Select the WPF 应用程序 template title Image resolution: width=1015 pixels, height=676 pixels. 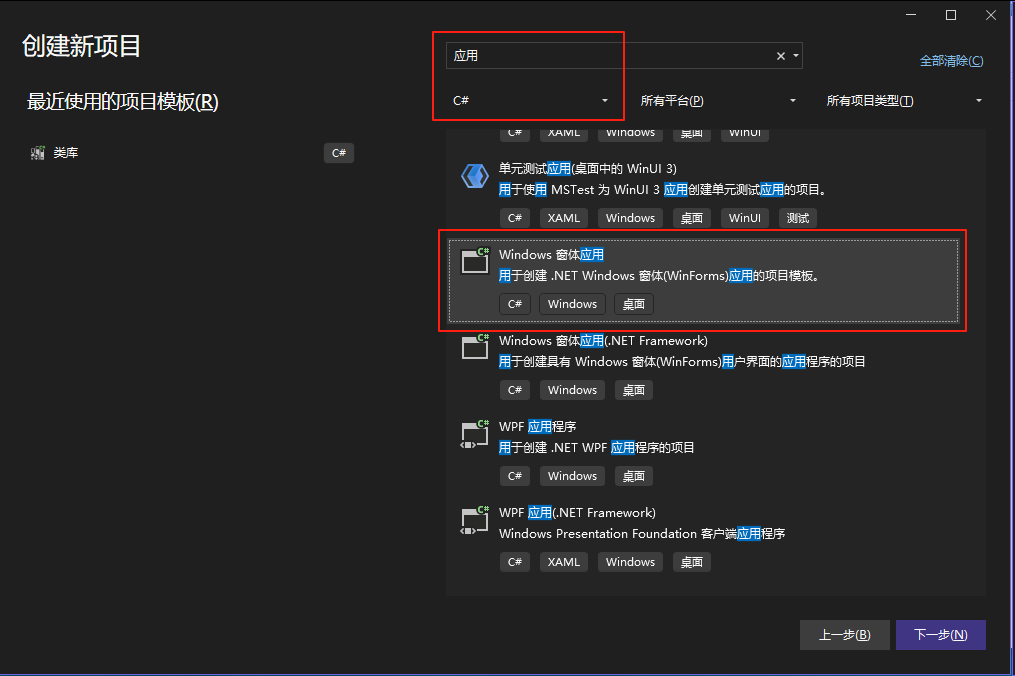pos(537,427)
